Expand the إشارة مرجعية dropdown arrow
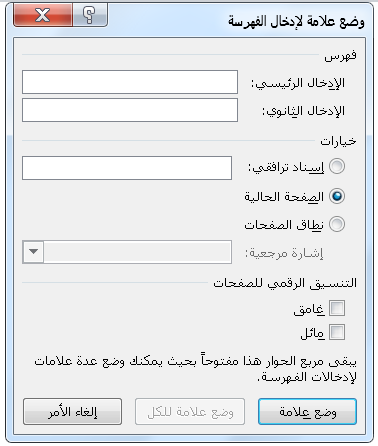Viewport: 378px width, 446px height. (x=33, y=252)
